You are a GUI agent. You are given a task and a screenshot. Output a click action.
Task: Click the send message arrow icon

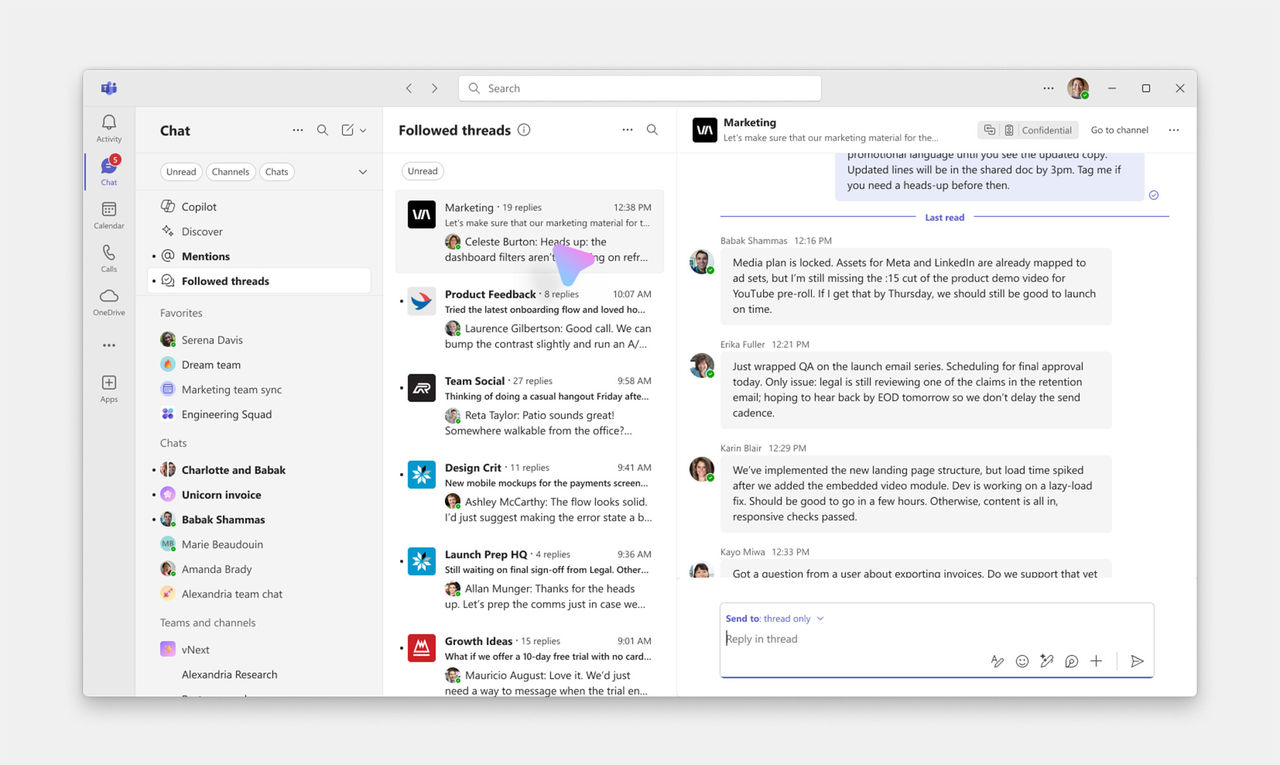[1137, 661]
